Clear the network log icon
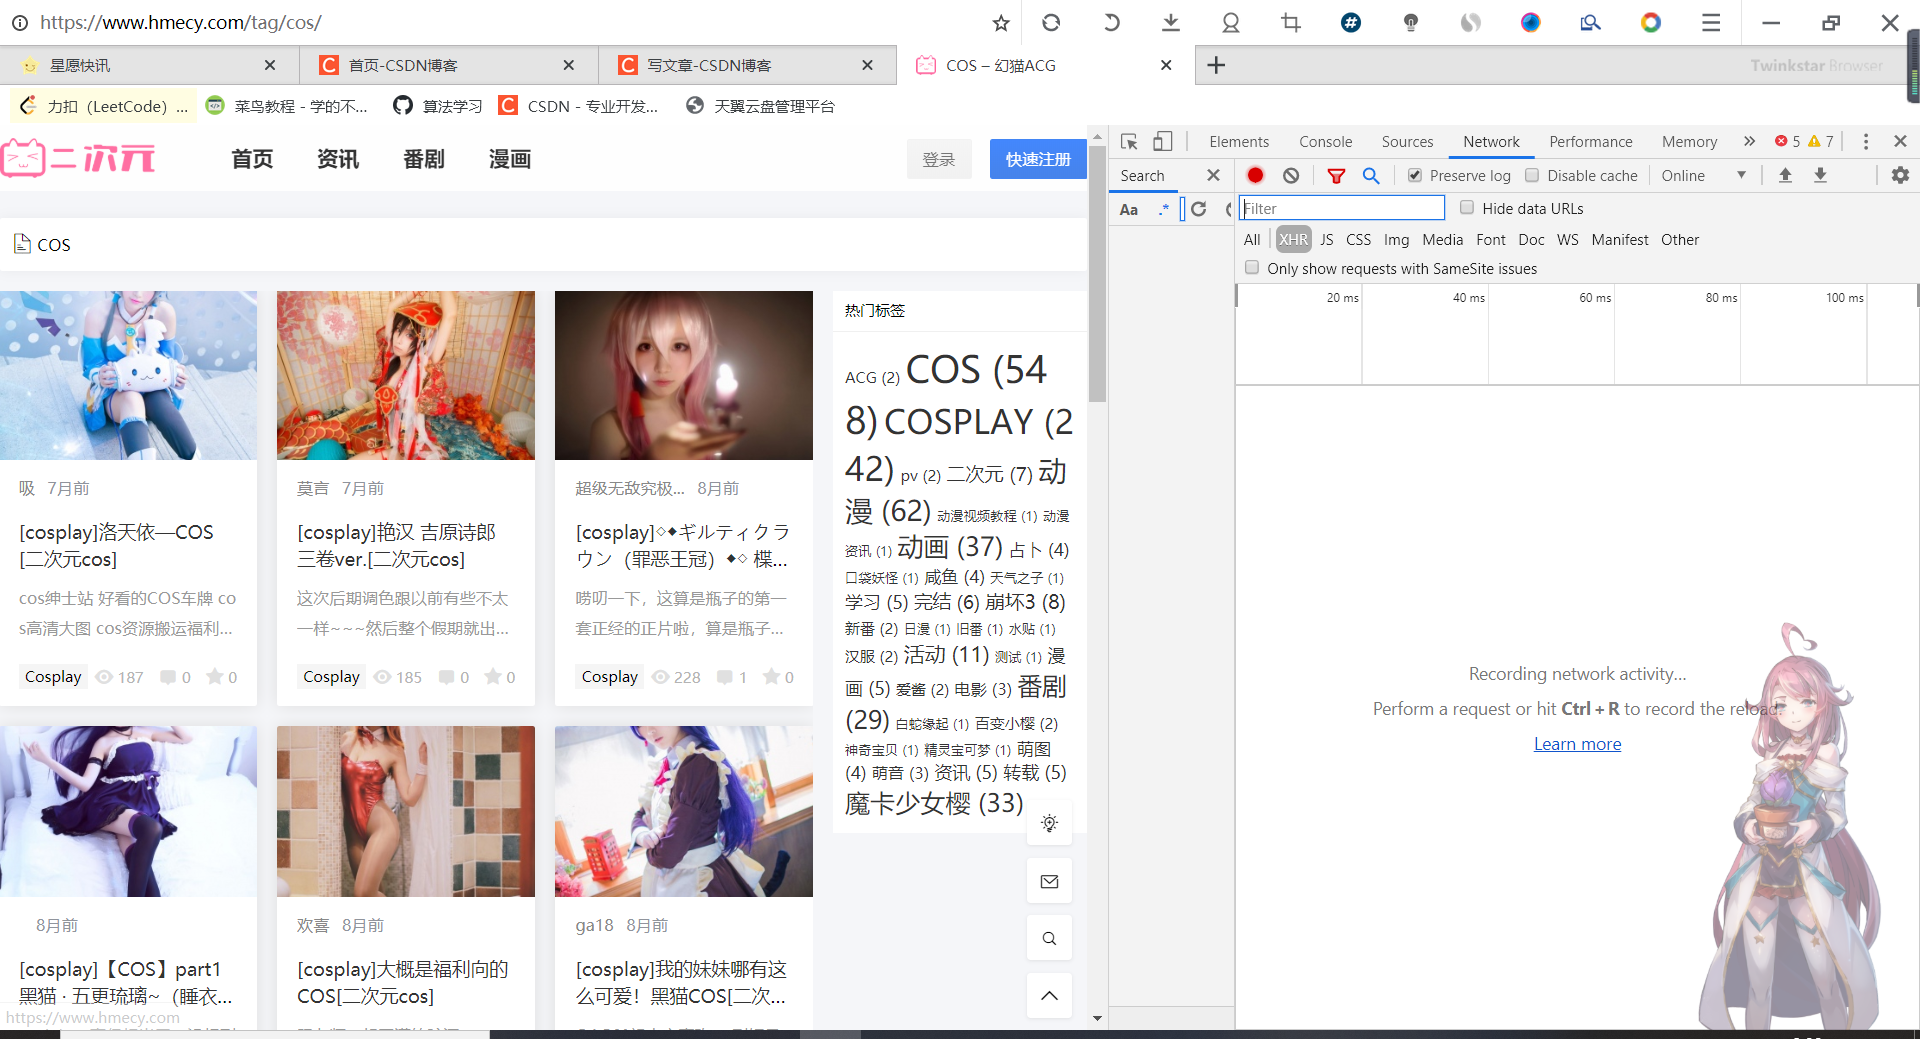Image resolution: width=1920 pixels, height=1039 pixels. [x=1291, y=175]
